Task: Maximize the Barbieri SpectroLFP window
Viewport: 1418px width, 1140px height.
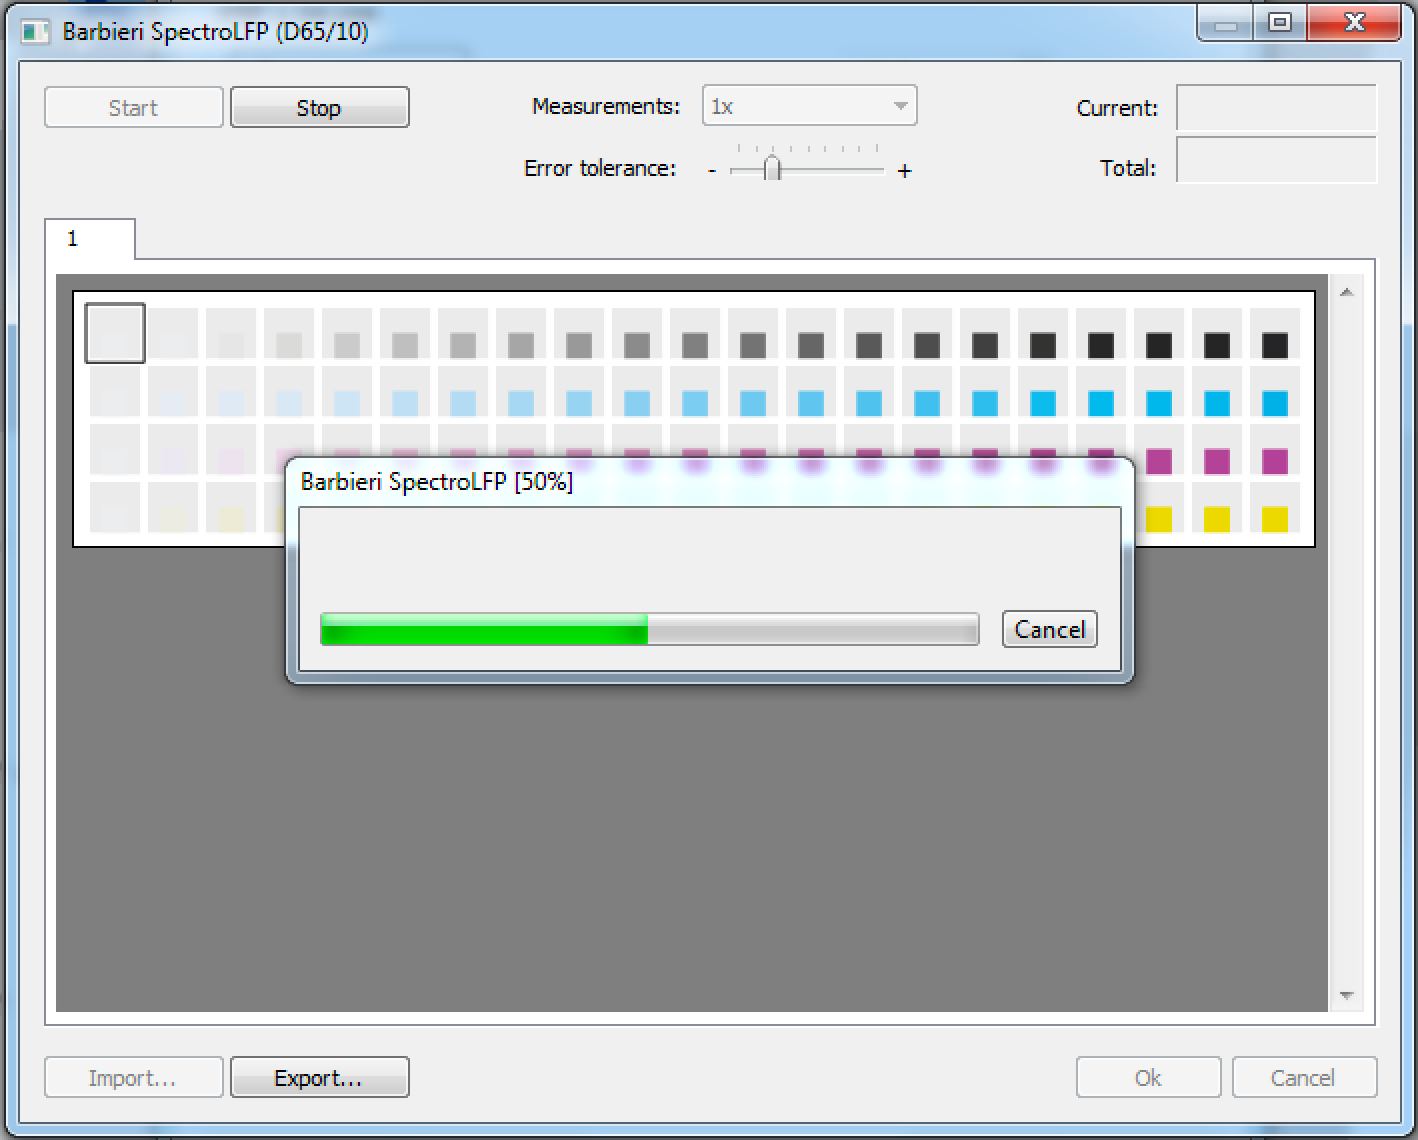Action: coord(1280,23)
